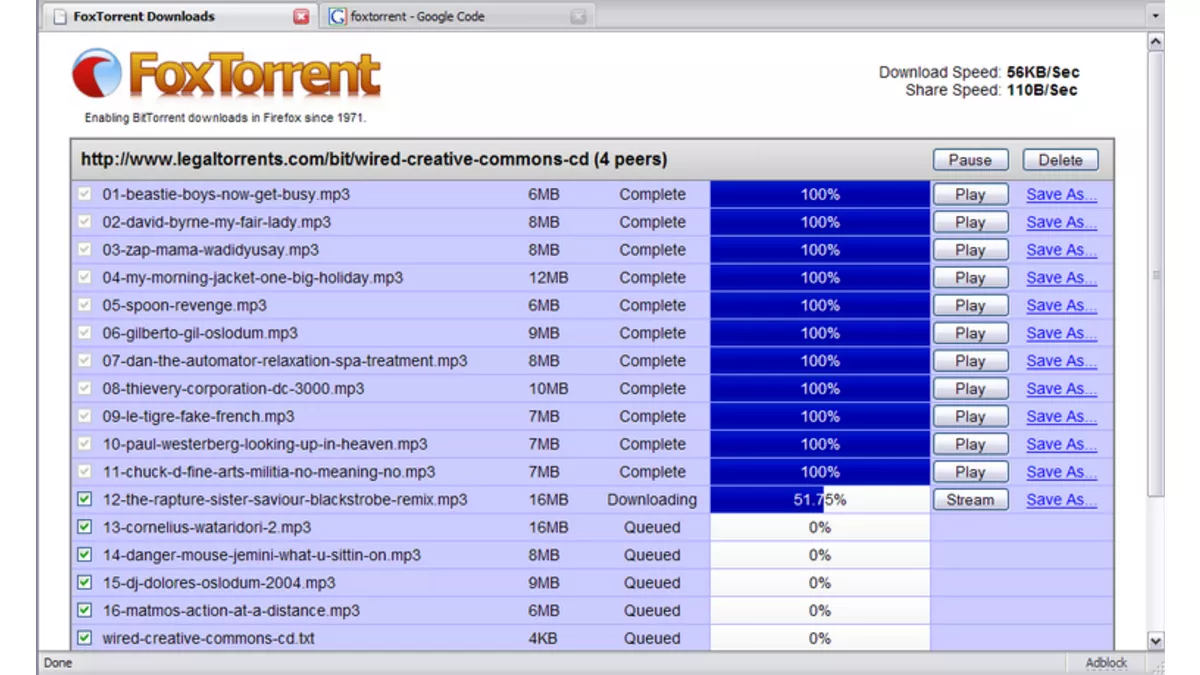The width and height of the screenshot is (1200, 675).
Task: Click the 51.75% progress bar for track 12
Action: tap(819, 499)
